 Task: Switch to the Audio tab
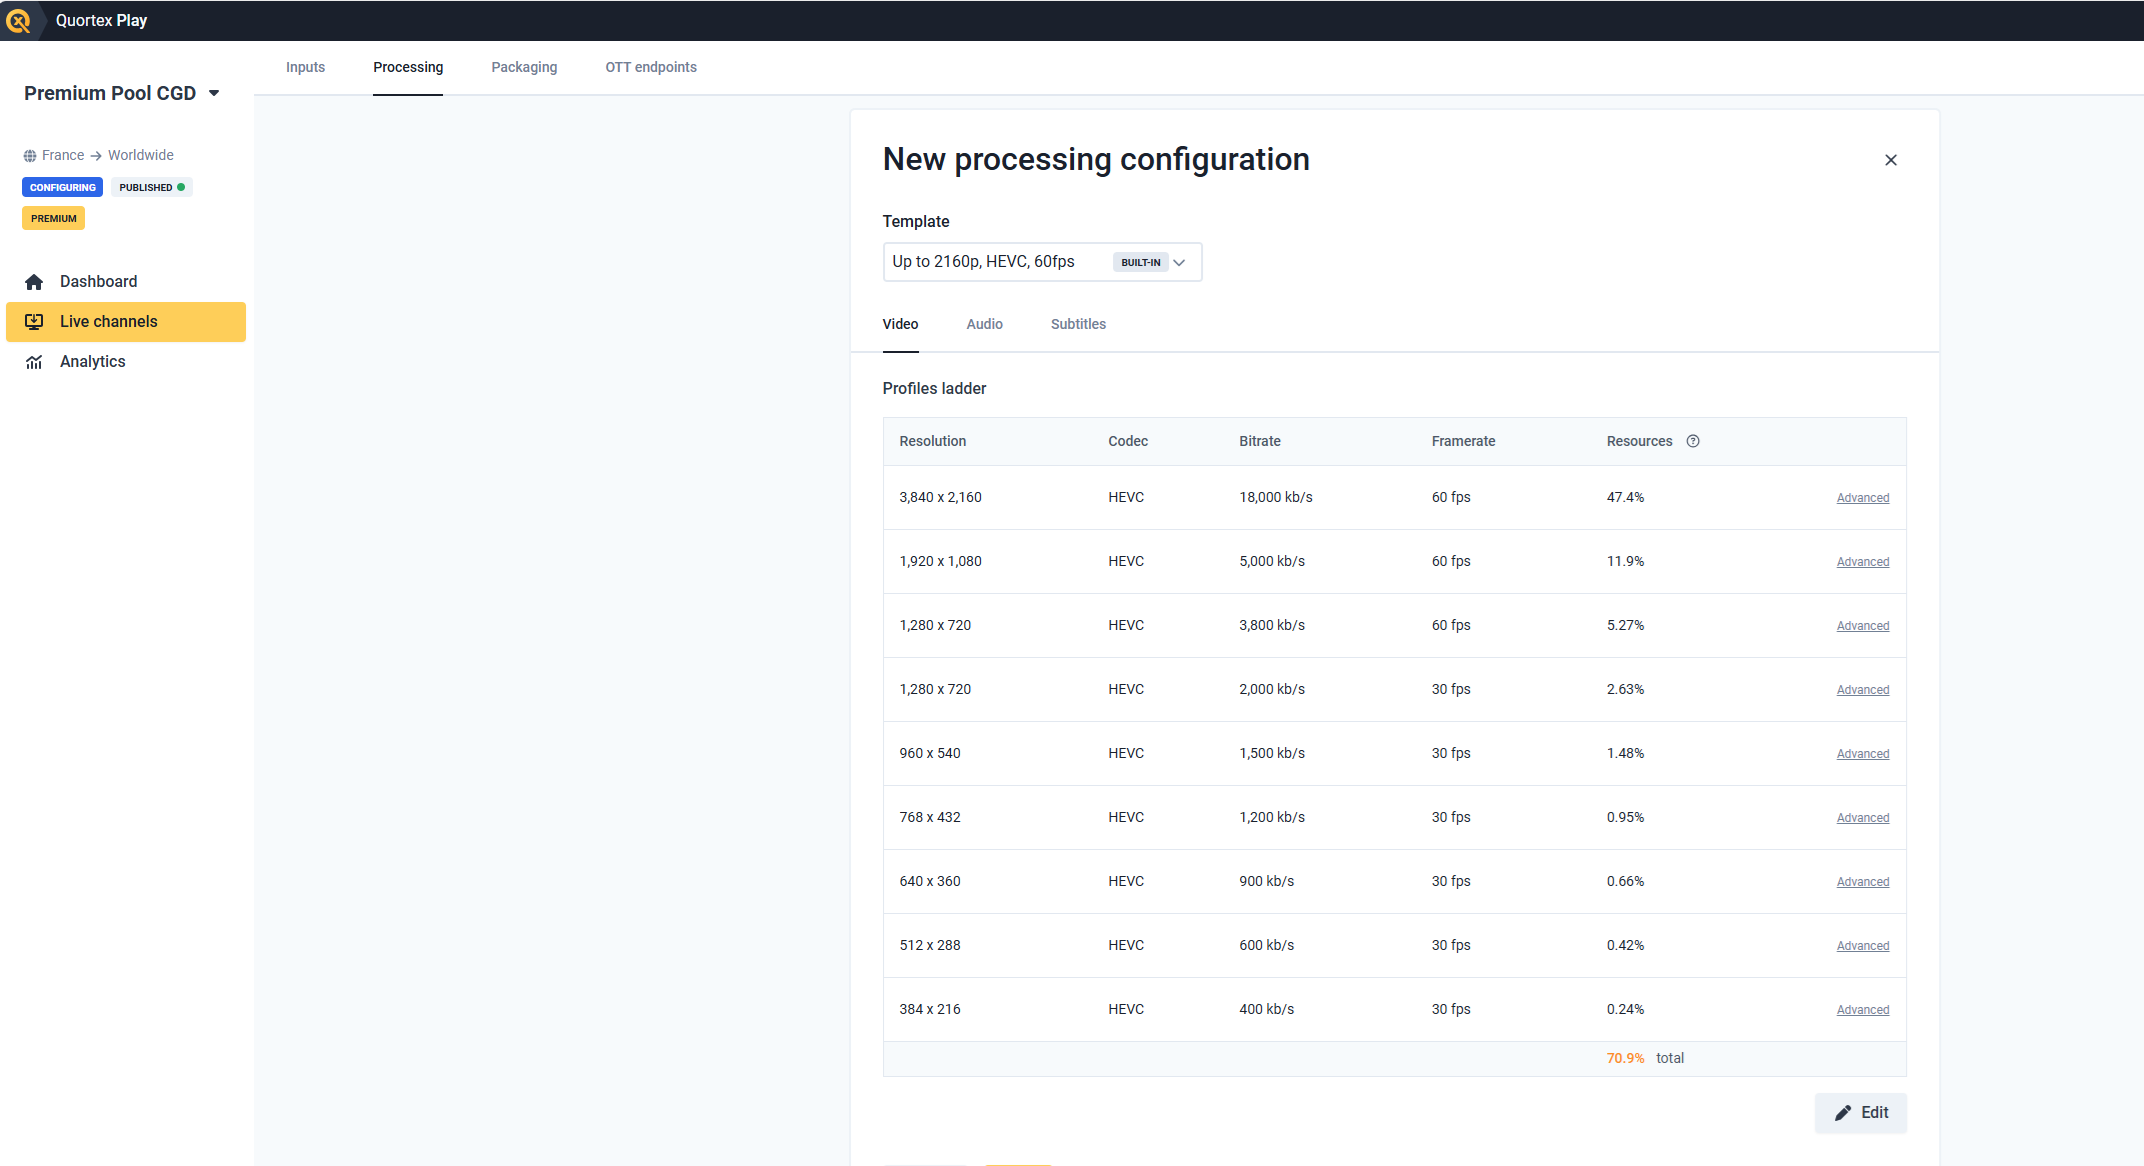(984, 324)
